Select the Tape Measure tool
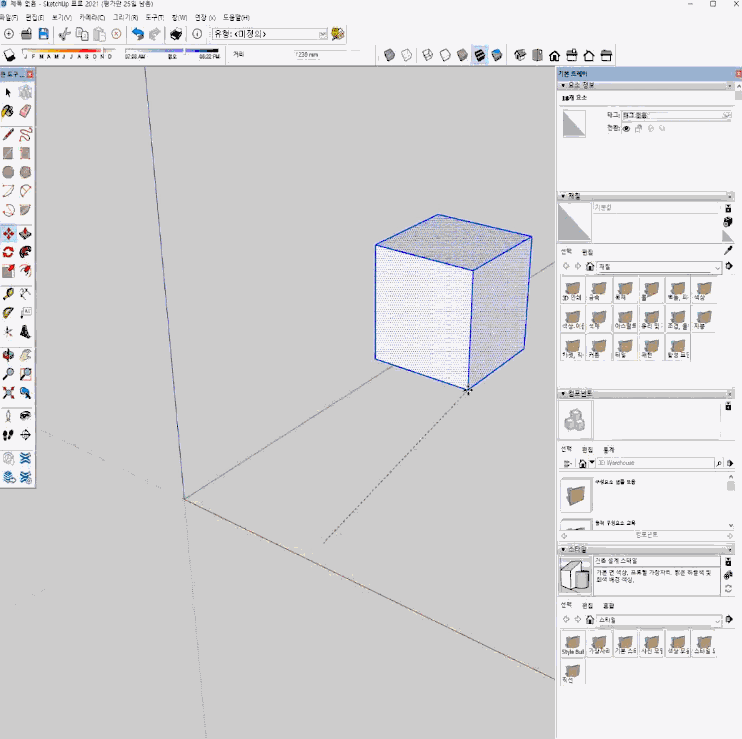Image resolution: width=742 pixels, height=739 pixels. [x=8, y=294]
